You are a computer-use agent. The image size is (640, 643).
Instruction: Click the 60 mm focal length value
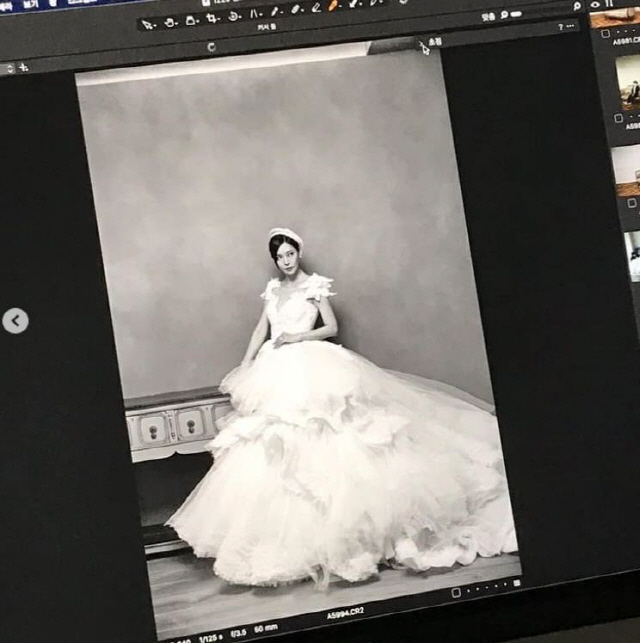pos(266,628)
